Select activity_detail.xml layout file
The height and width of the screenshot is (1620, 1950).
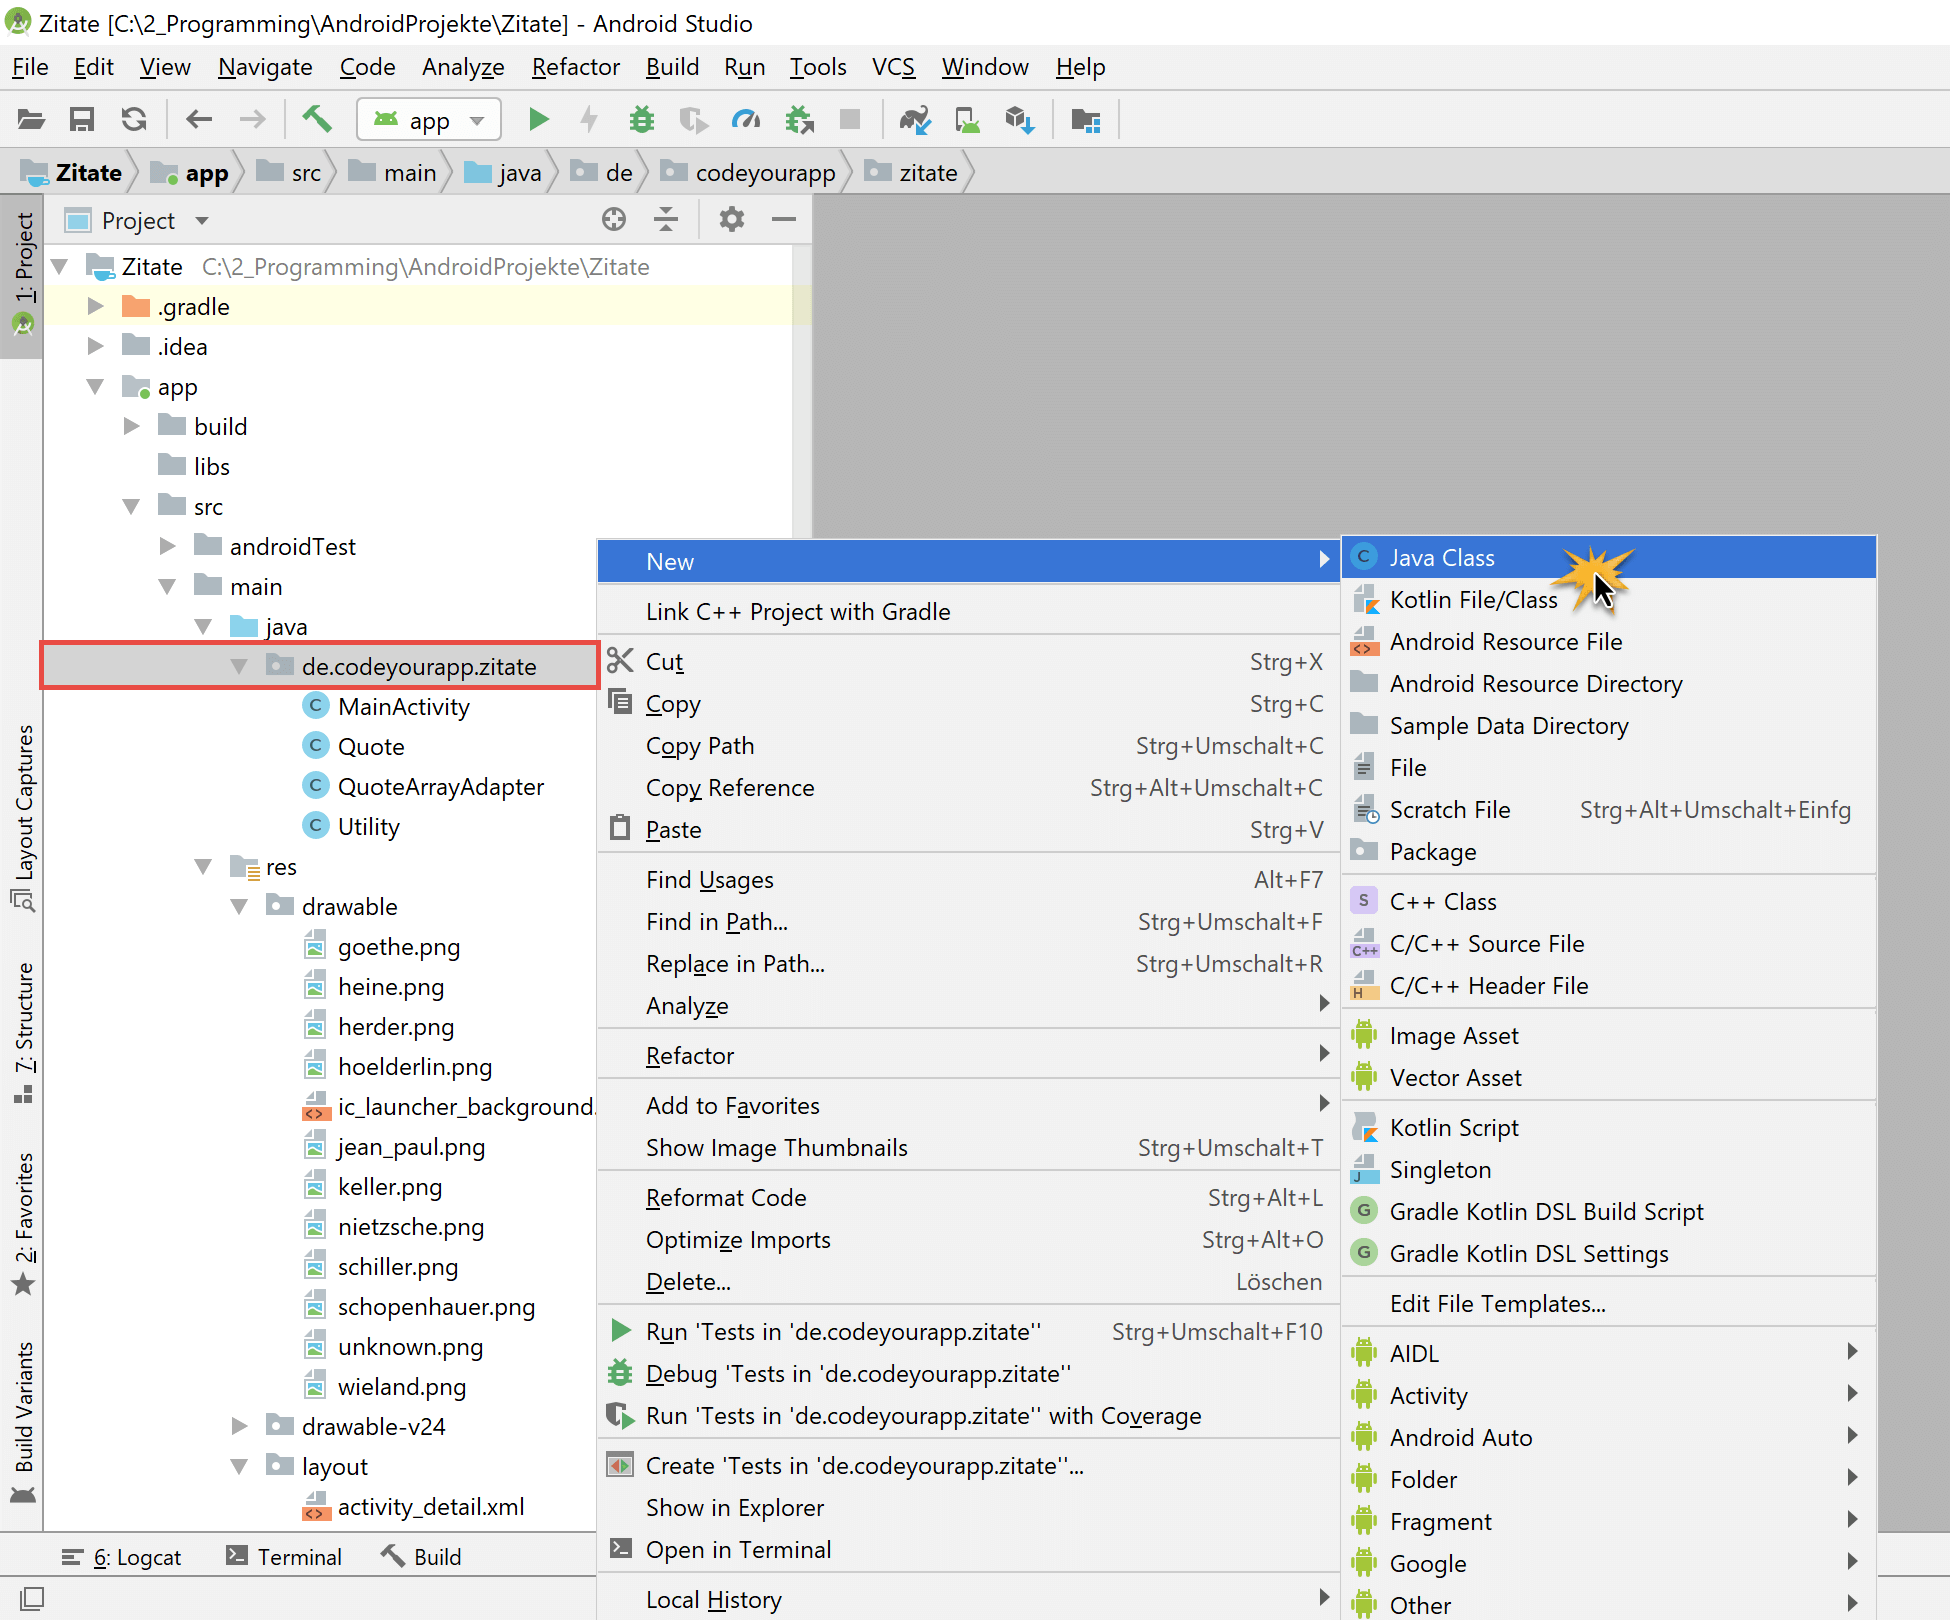pyautogui.click(x=431, y=1506)
